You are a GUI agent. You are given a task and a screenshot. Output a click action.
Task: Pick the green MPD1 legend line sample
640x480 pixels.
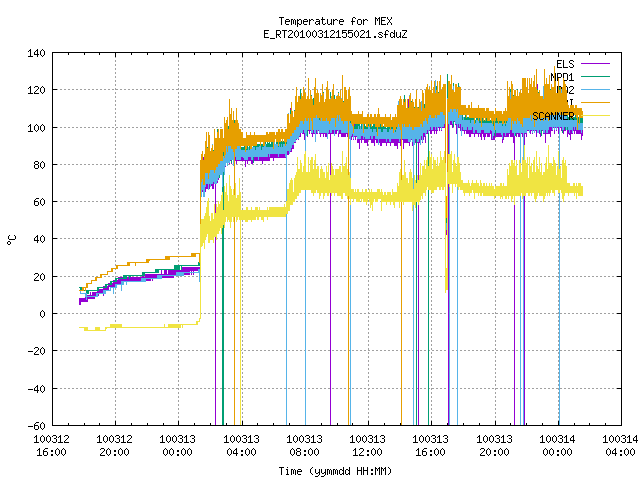click(595, 76)
